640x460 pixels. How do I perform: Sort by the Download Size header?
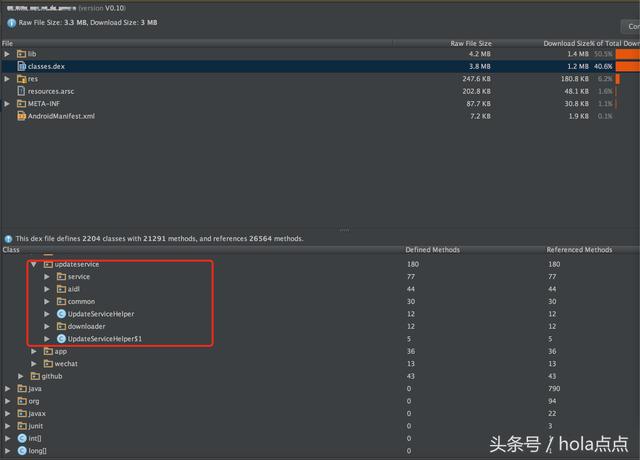[x=566, y=44]
